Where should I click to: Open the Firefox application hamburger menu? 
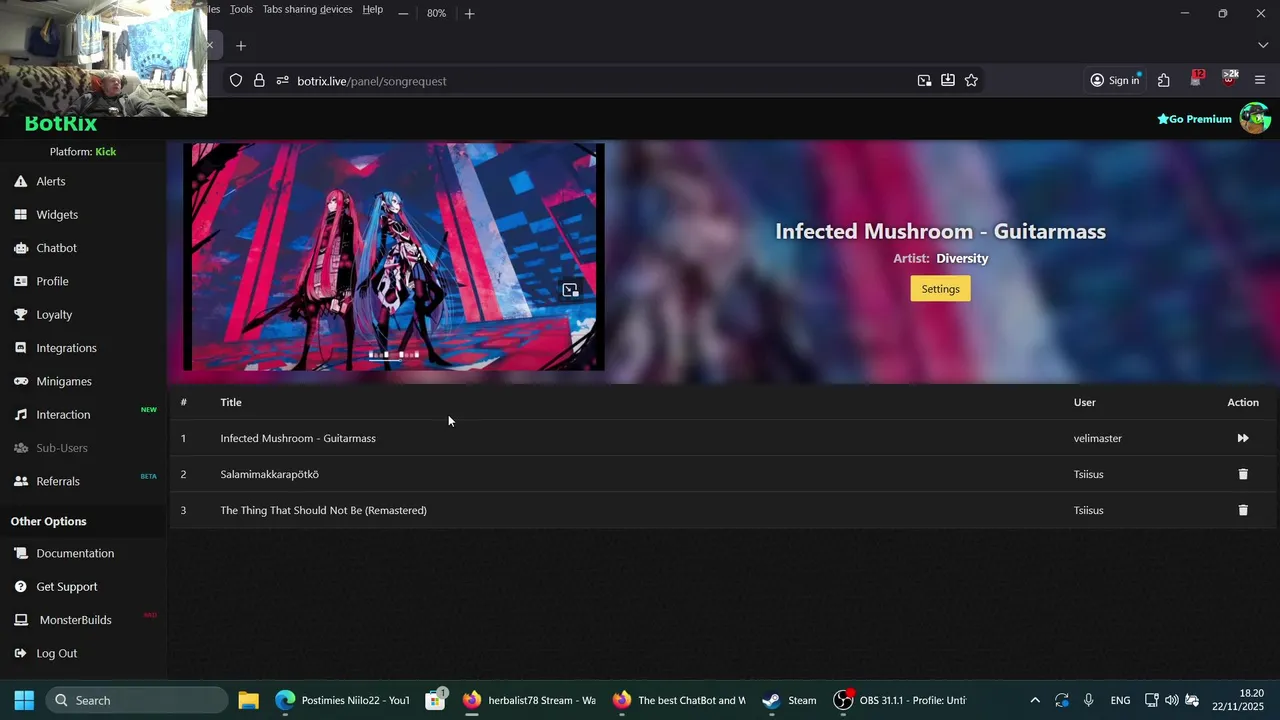[1260, 80]
